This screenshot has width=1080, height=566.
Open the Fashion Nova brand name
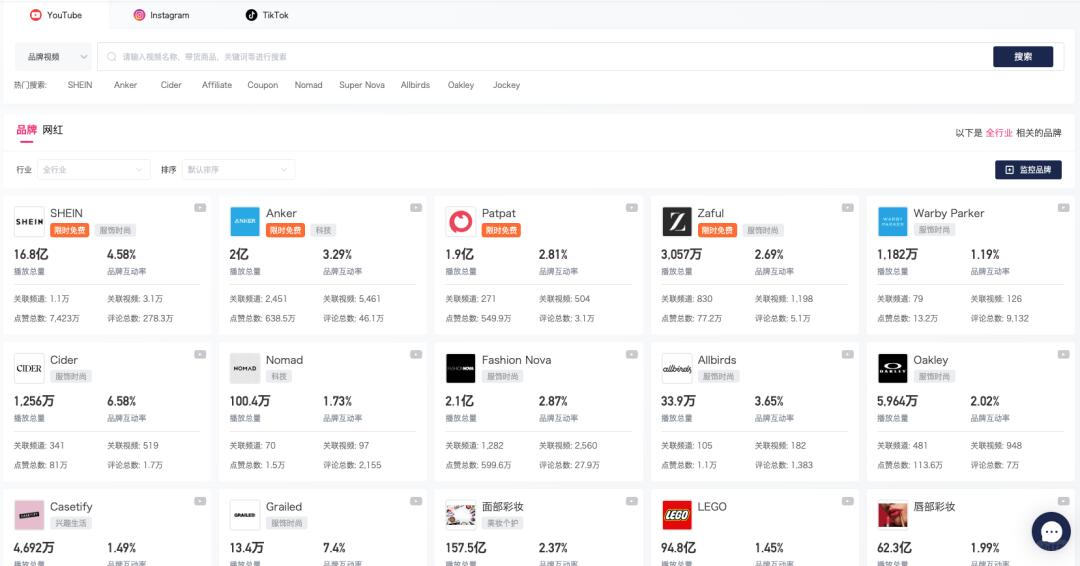pos(517,359)
